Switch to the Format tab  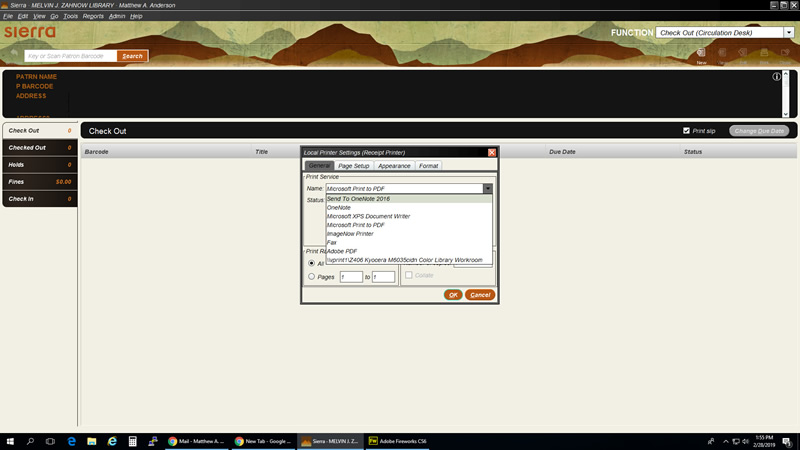pyautogui.click(x=429, y=166)
